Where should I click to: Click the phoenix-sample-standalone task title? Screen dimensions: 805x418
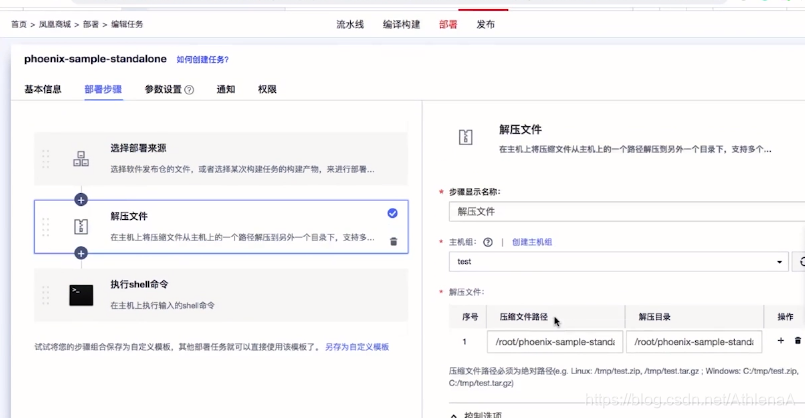(95, 59)
